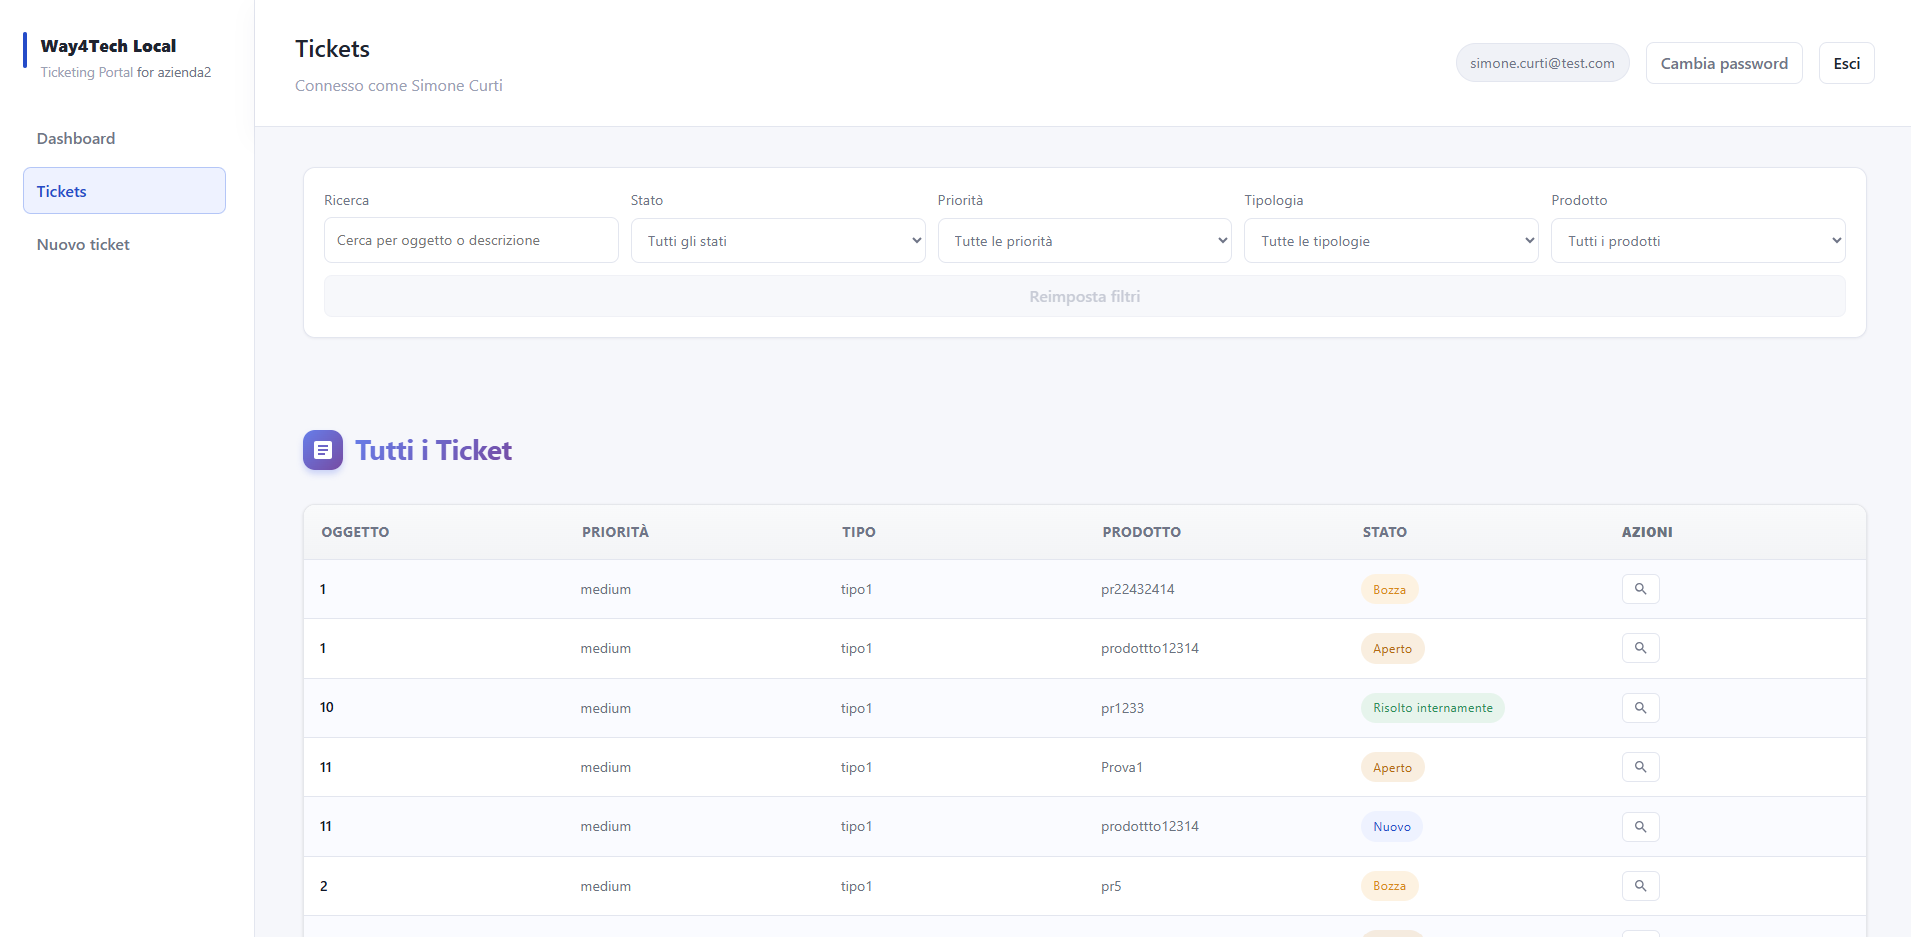Click the Cambia password button

click(1723, 63)
